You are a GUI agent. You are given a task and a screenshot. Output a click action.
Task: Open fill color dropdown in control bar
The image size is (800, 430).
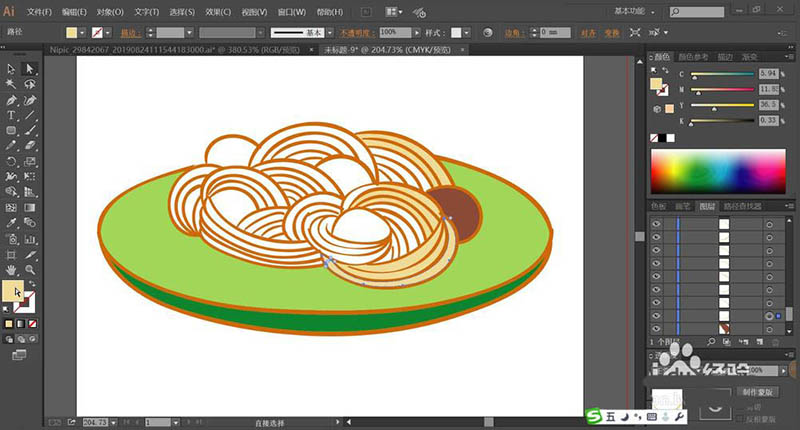click(x=82, y=33)
